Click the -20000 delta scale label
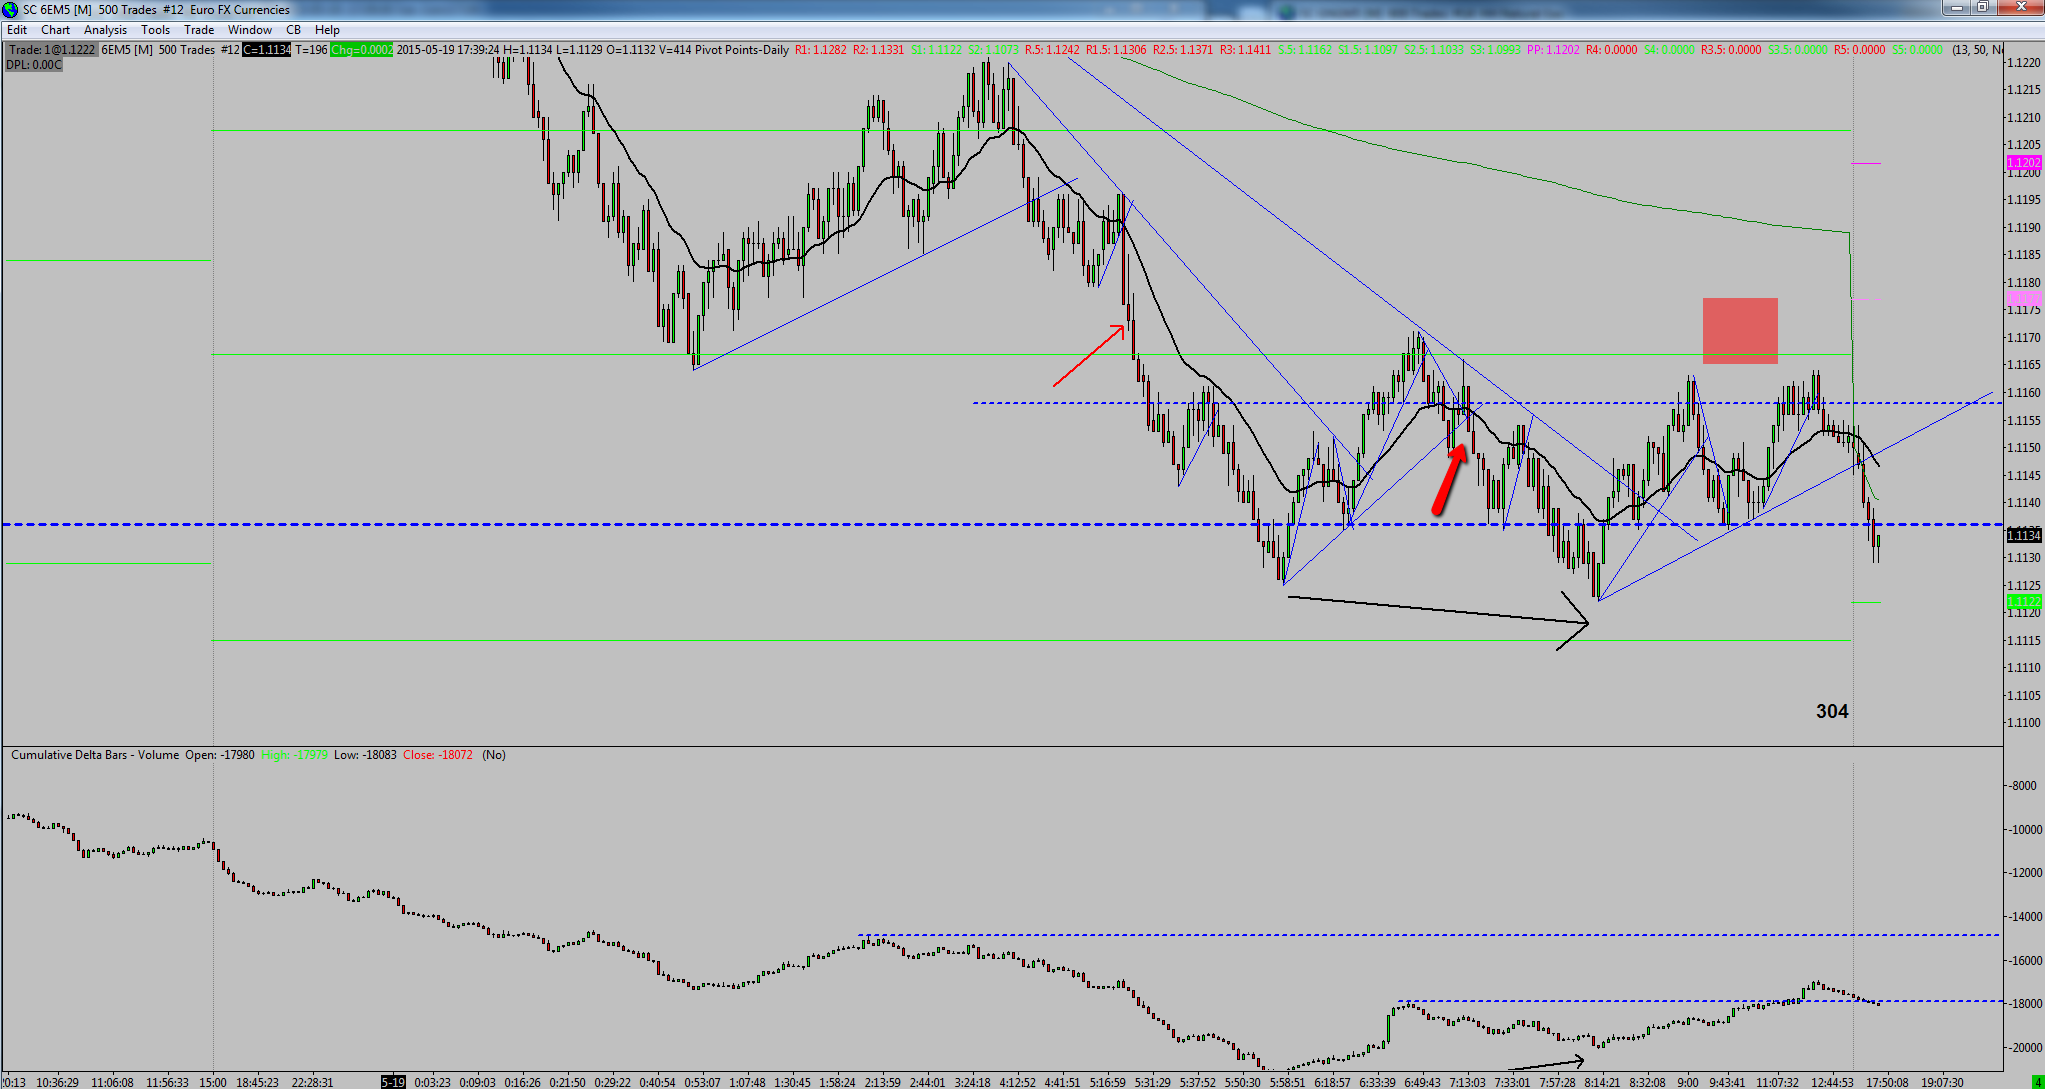2045x1089 pixels. point(2024,1048)
